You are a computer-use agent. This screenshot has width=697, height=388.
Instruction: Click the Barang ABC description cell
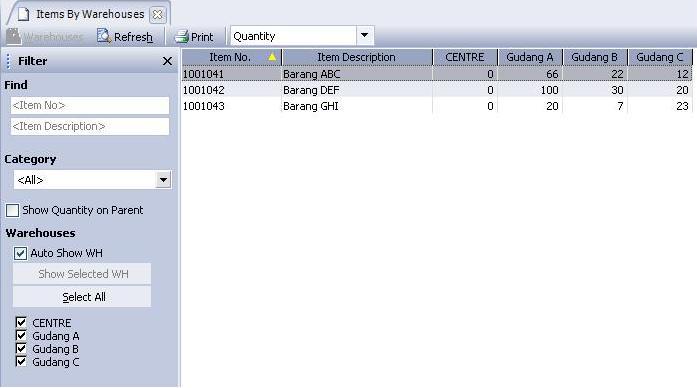357,74
